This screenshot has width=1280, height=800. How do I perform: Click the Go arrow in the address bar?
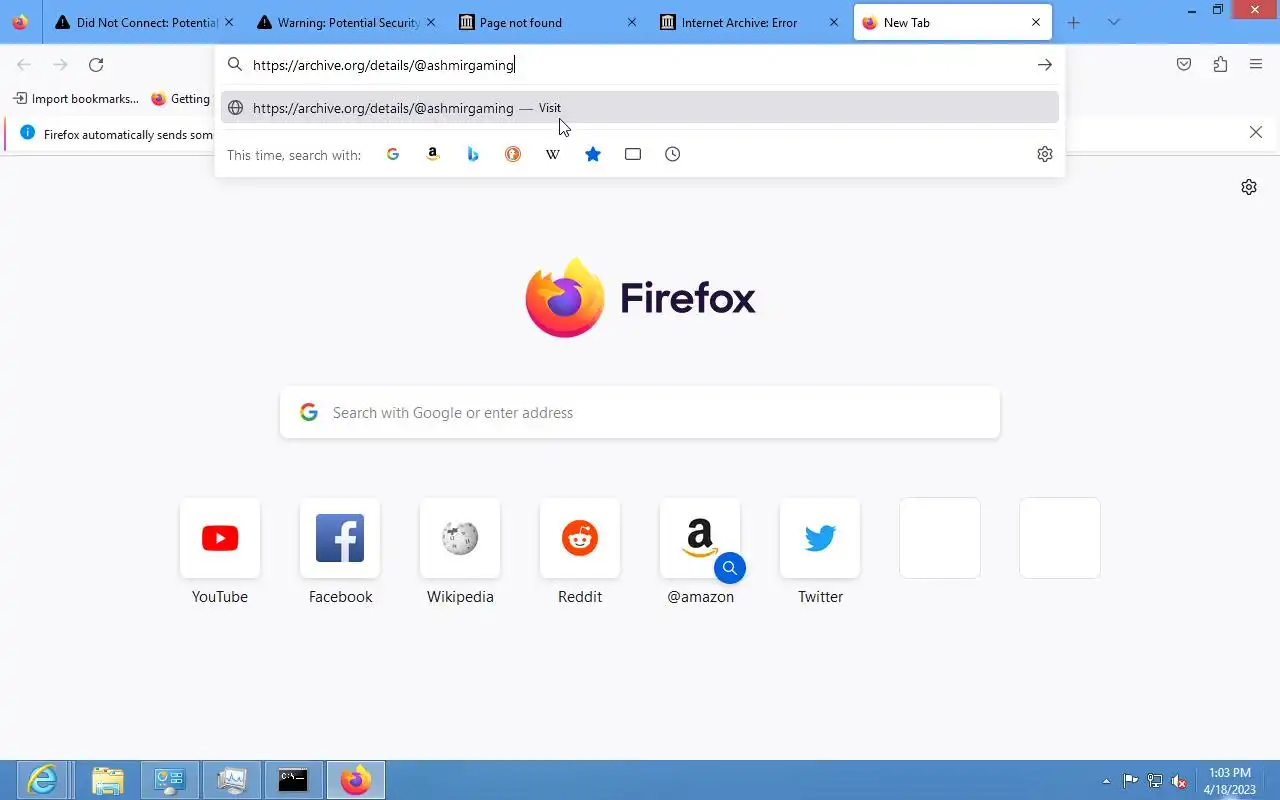click(x=1045, y=65)
